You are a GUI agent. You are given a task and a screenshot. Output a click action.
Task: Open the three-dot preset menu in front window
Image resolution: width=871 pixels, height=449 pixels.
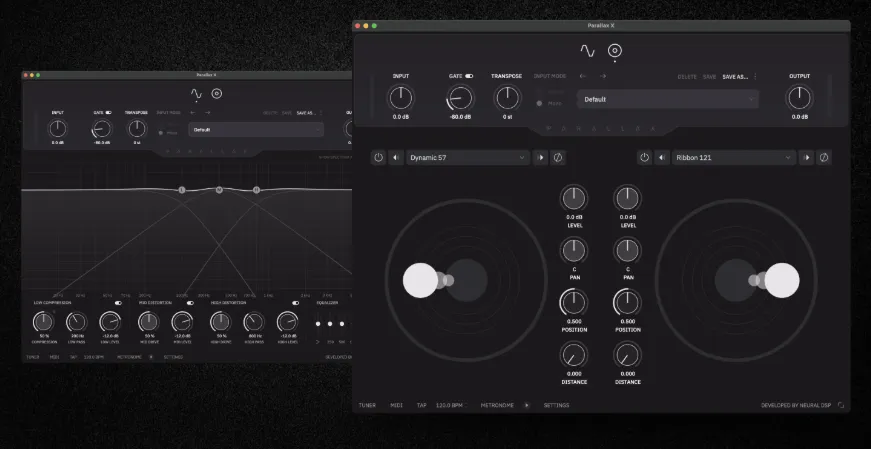click(x=755, y=77)
